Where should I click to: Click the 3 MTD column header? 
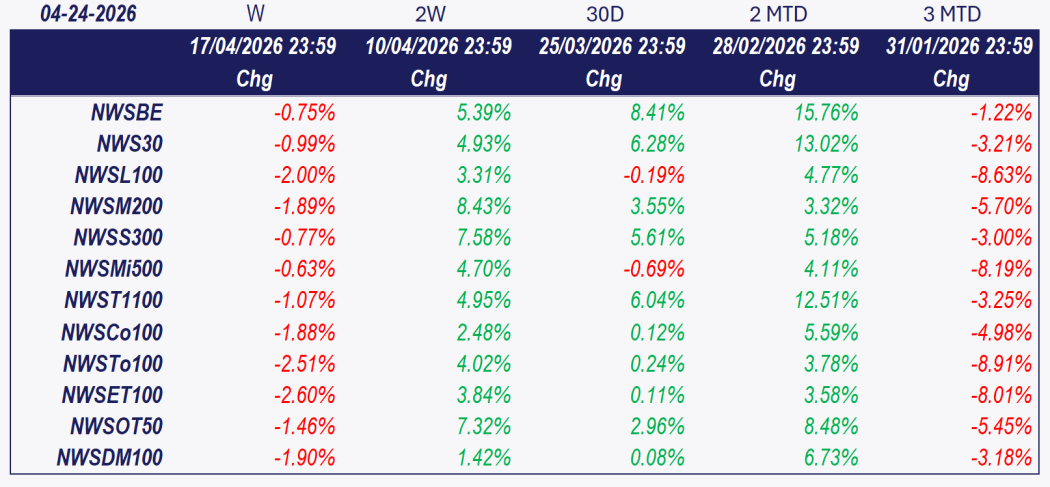click(x=951, y=15)
